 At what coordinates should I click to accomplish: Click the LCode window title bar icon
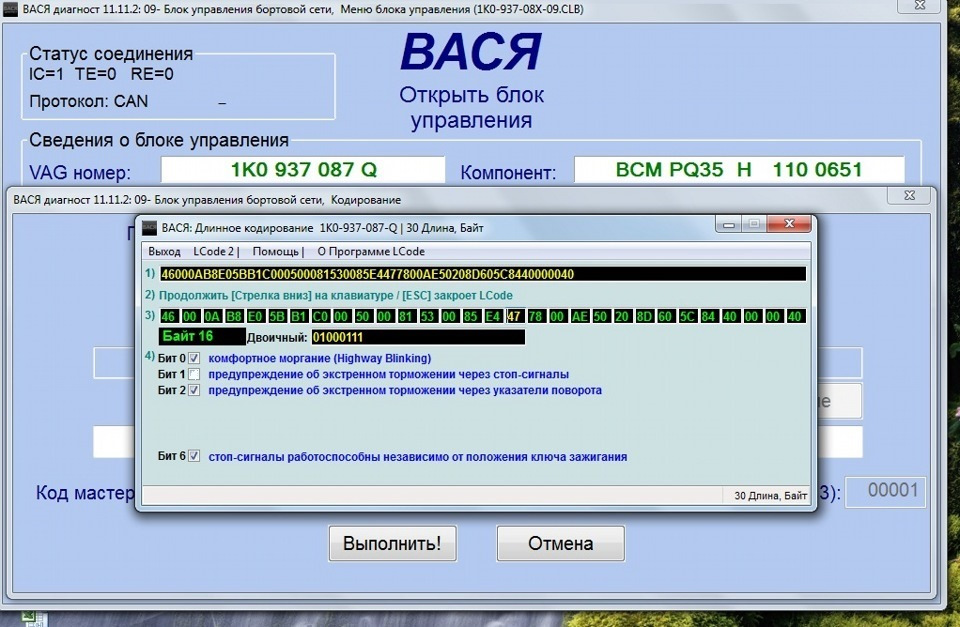coord(149,228)
